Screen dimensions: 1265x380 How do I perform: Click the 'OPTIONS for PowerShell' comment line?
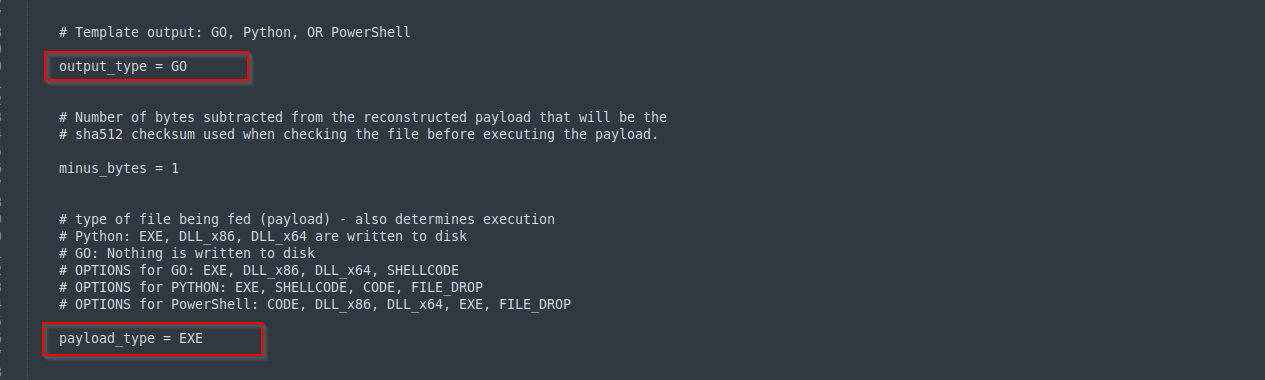click(315, 304)
